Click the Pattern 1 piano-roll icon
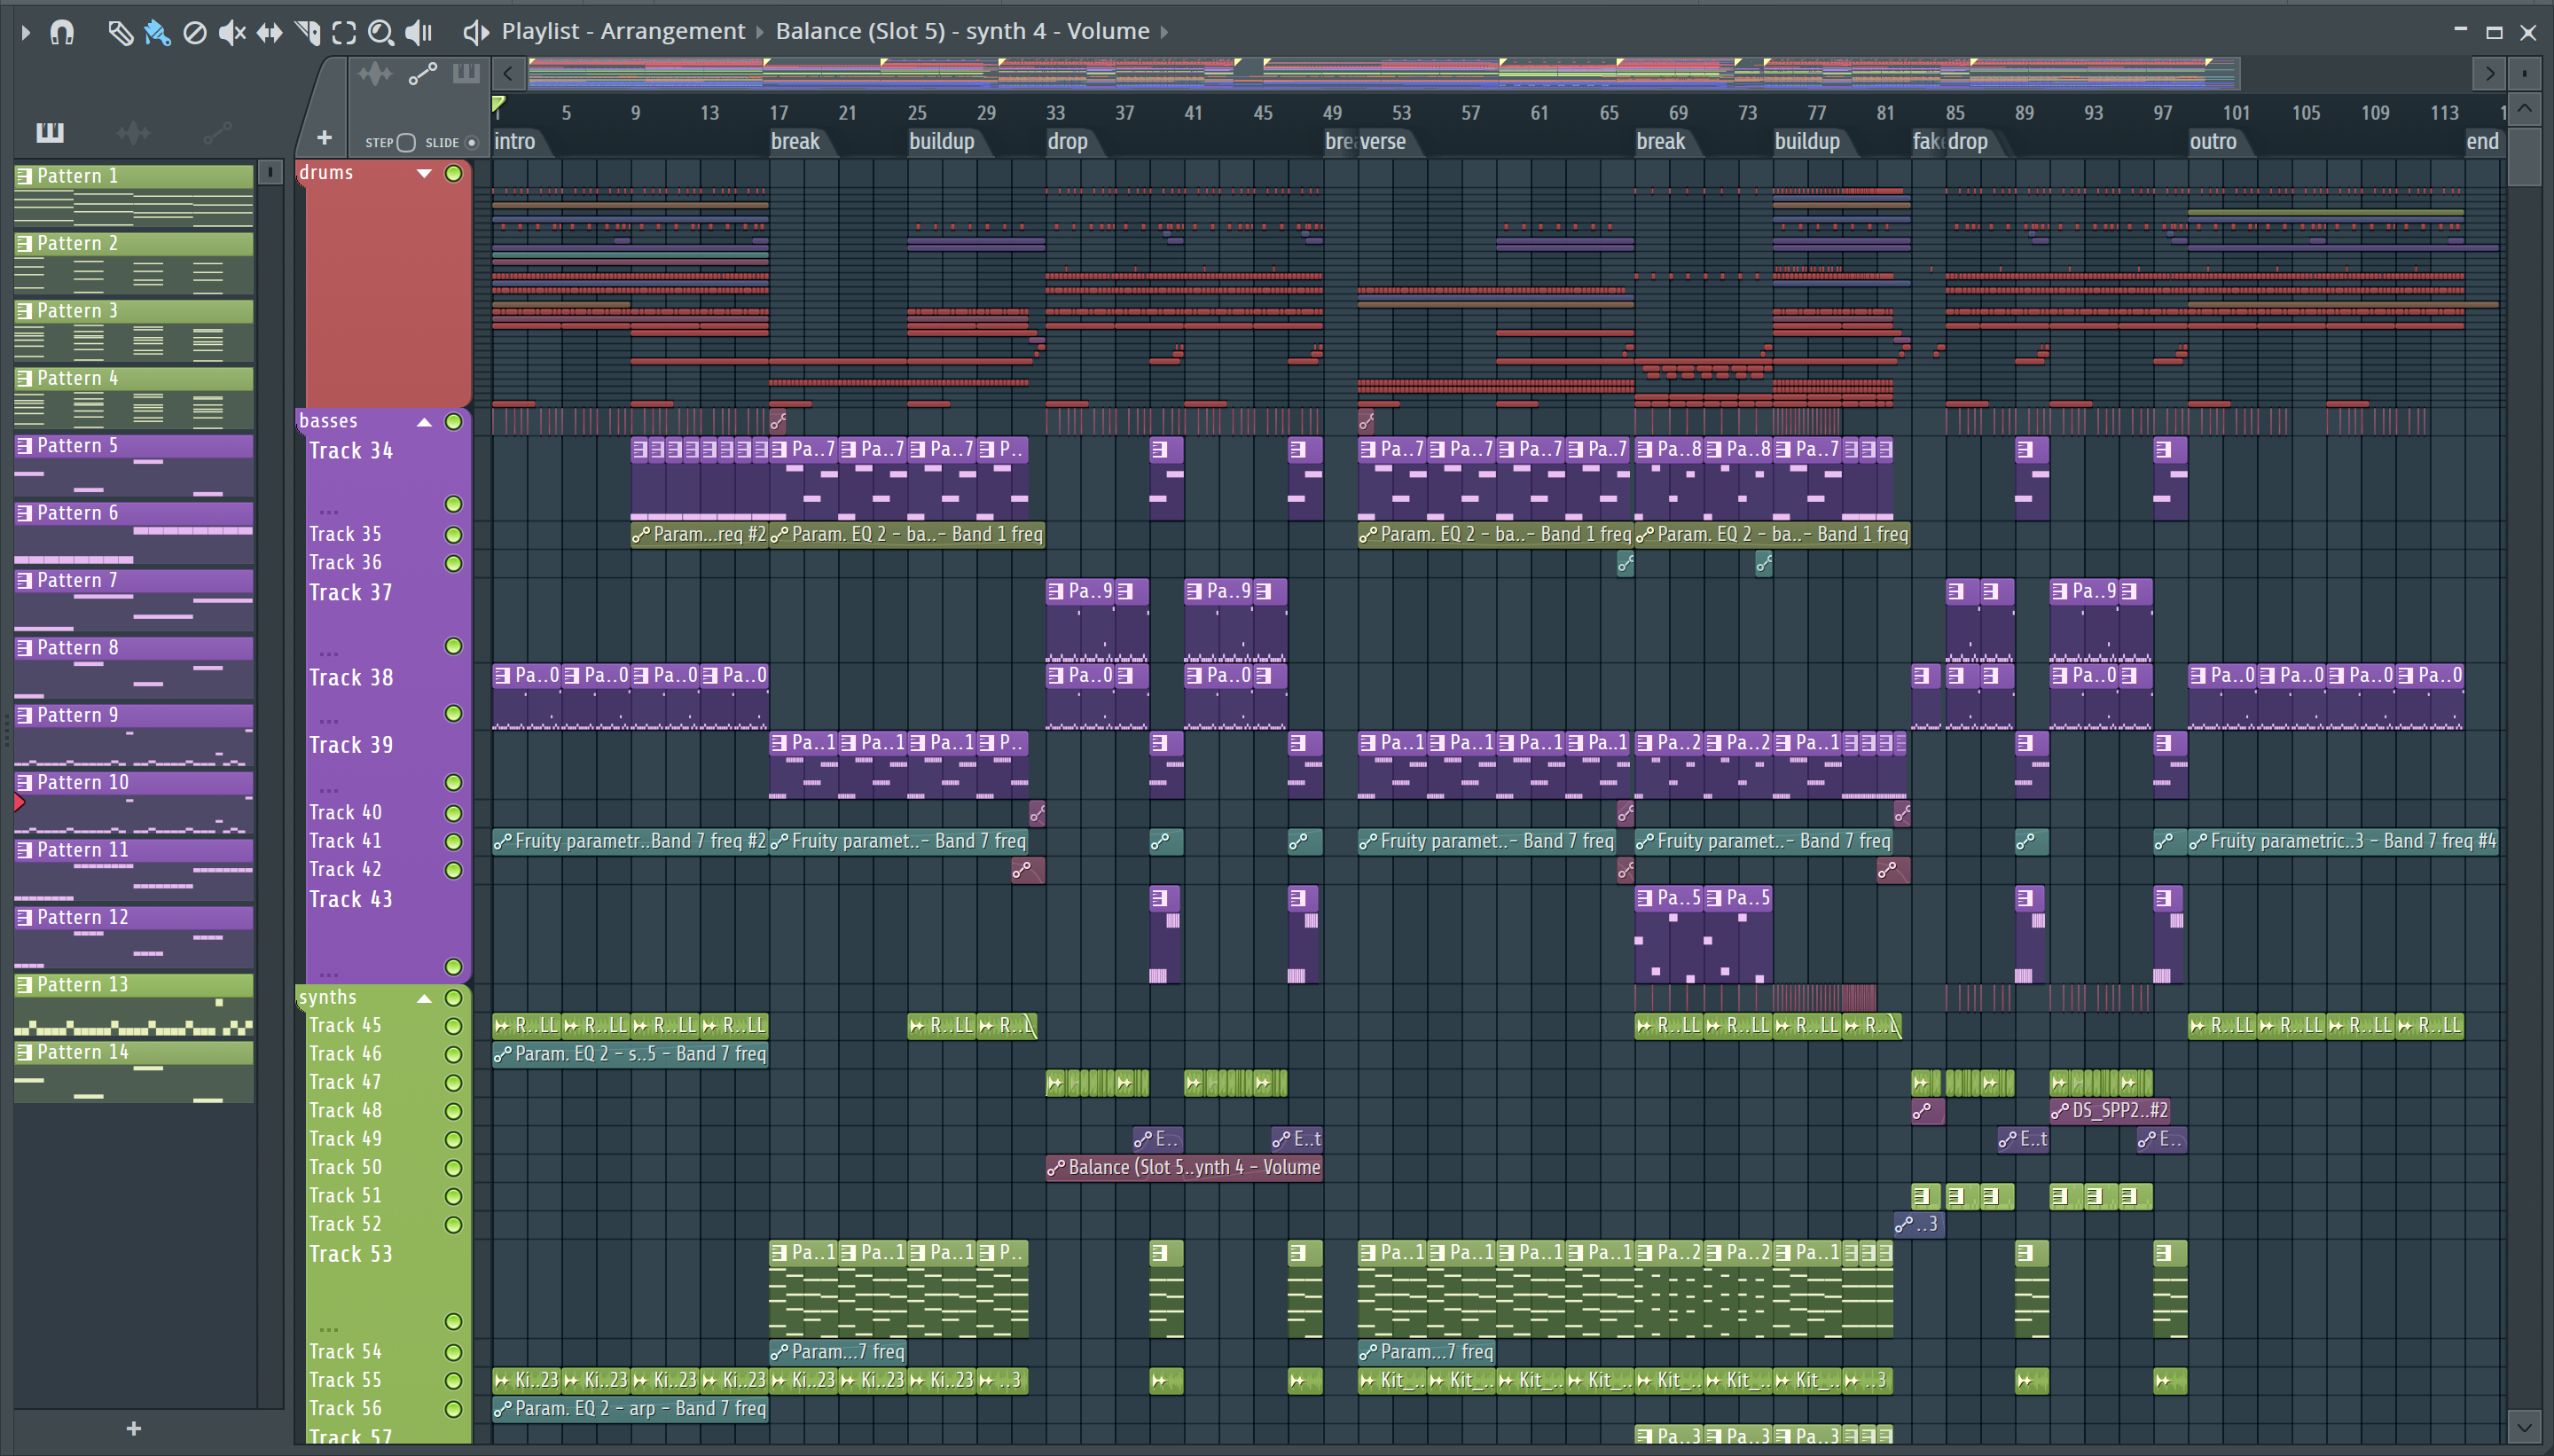This screenshot has height=1456, width=2554. (x=25, y=176)
